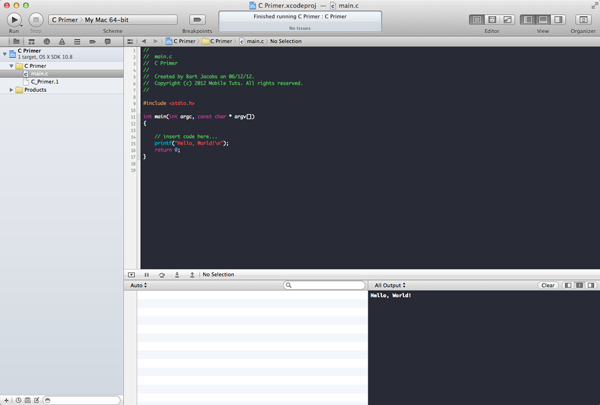This screenshot has height=405, width=600.
Task: Go forward in editor history
Action: 155,41
